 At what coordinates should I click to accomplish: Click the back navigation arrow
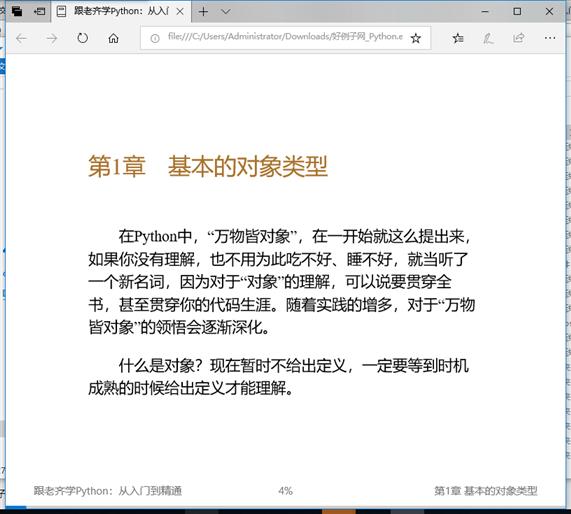[x=21, y=38]
